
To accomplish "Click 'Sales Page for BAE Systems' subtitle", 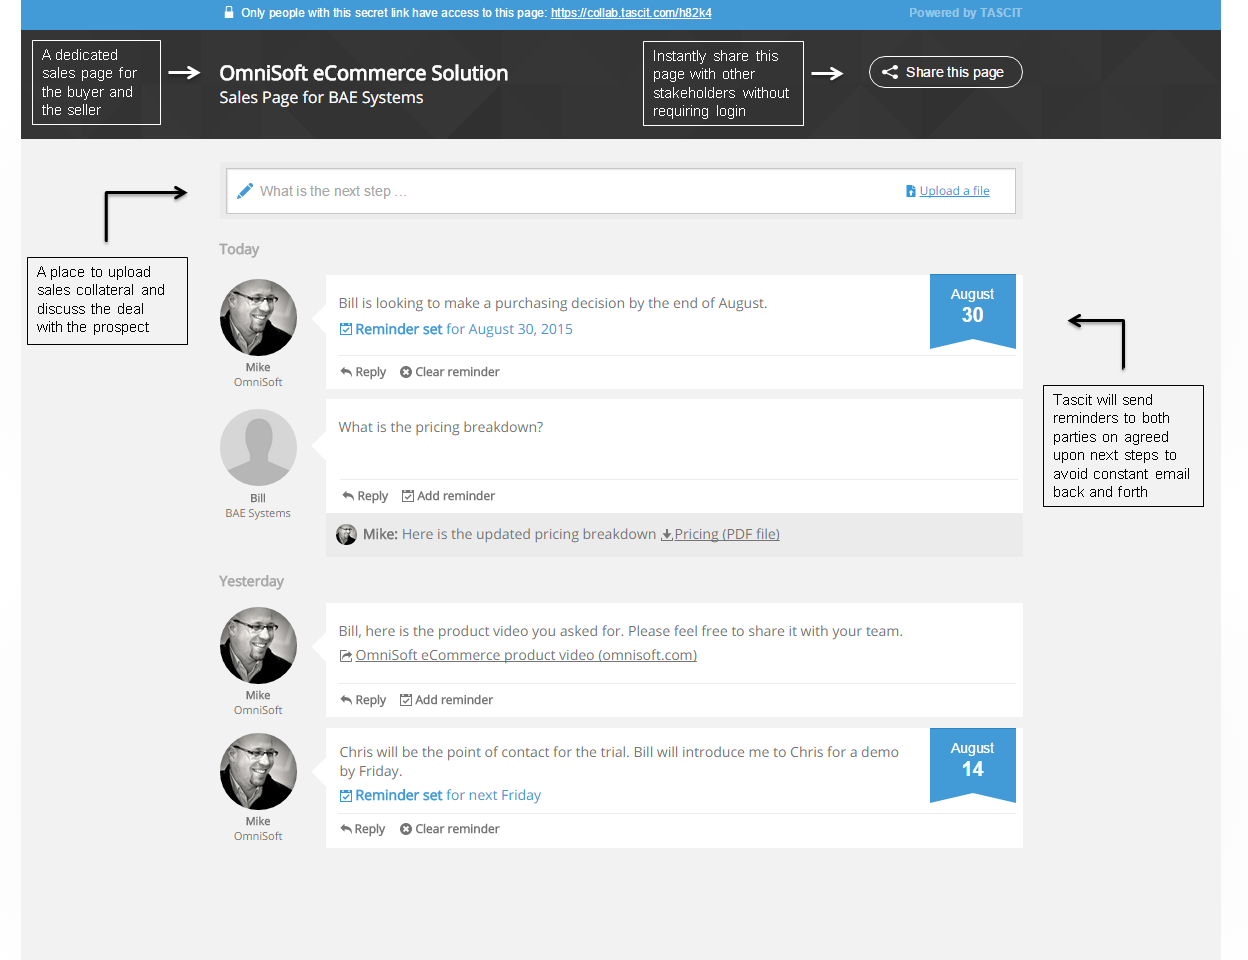I will (321, 97).
